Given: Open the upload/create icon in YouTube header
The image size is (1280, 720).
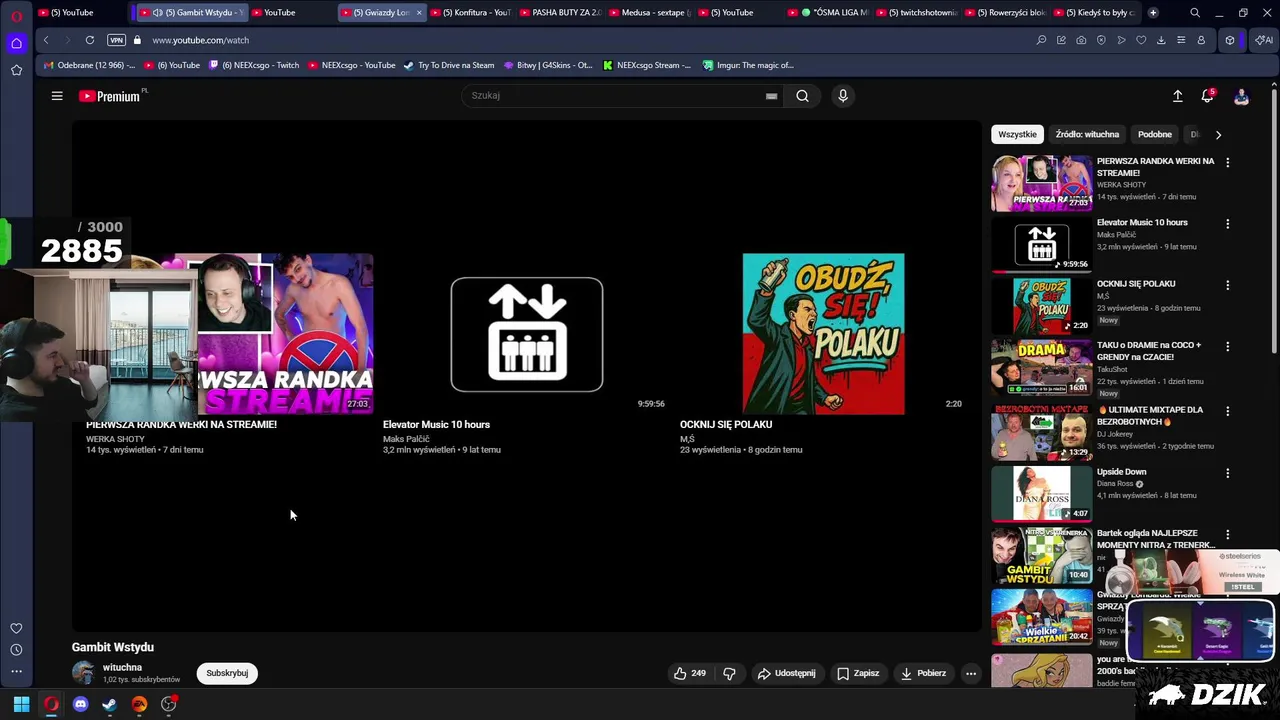Looking at the screenshot, I should (1177, 96).
